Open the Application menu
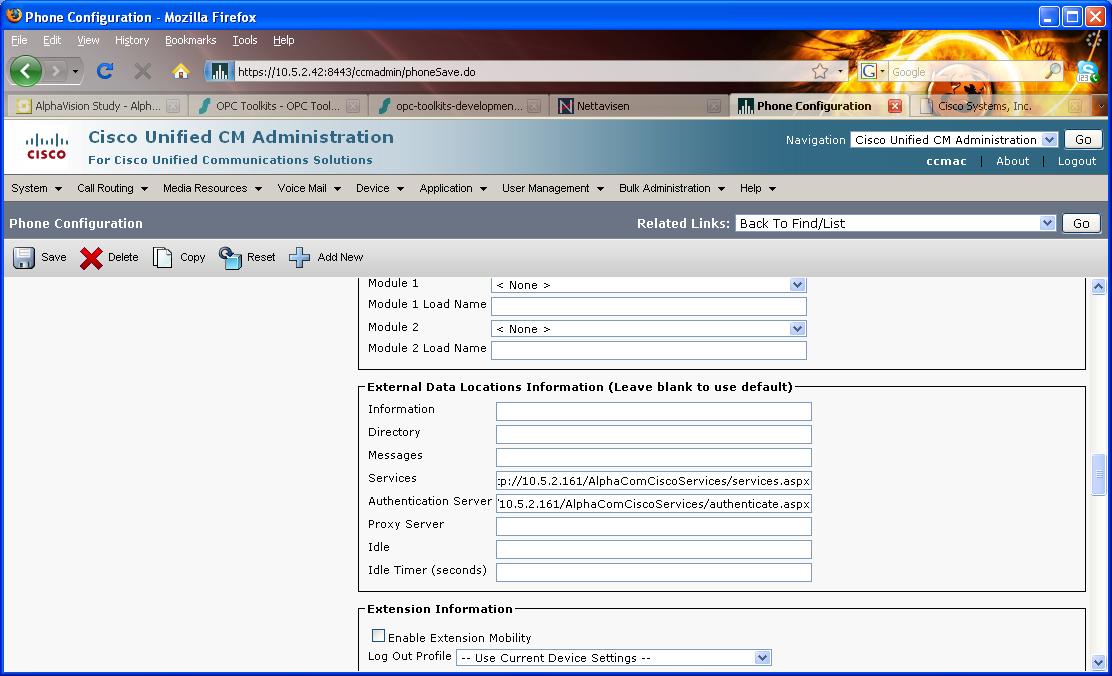The image size is (1112, 676). click(452, 188)
